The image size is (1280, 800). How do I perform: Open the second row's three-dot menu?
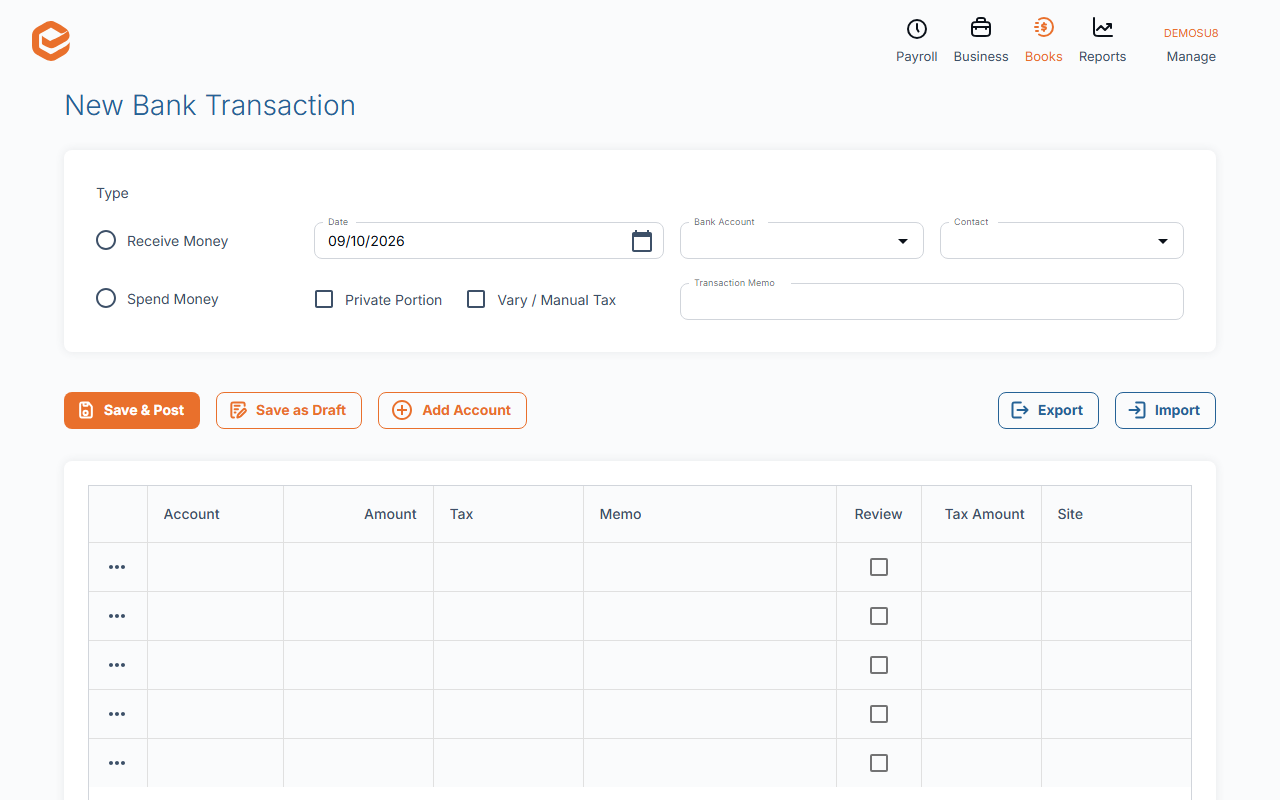click(117, 616)
